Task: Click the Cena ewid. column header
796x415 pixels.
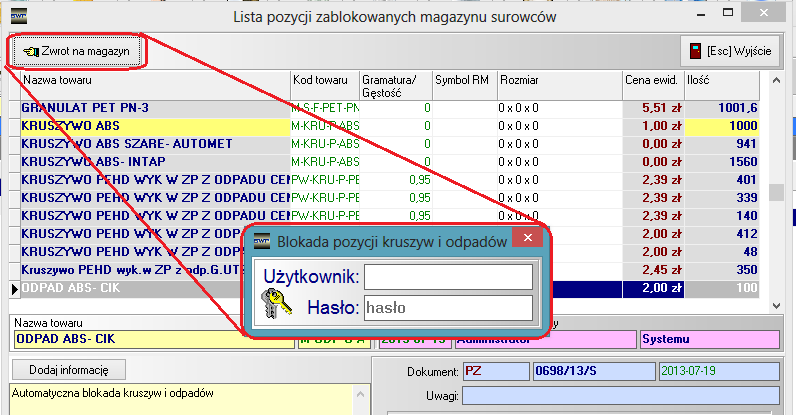Action: [651, 80]
